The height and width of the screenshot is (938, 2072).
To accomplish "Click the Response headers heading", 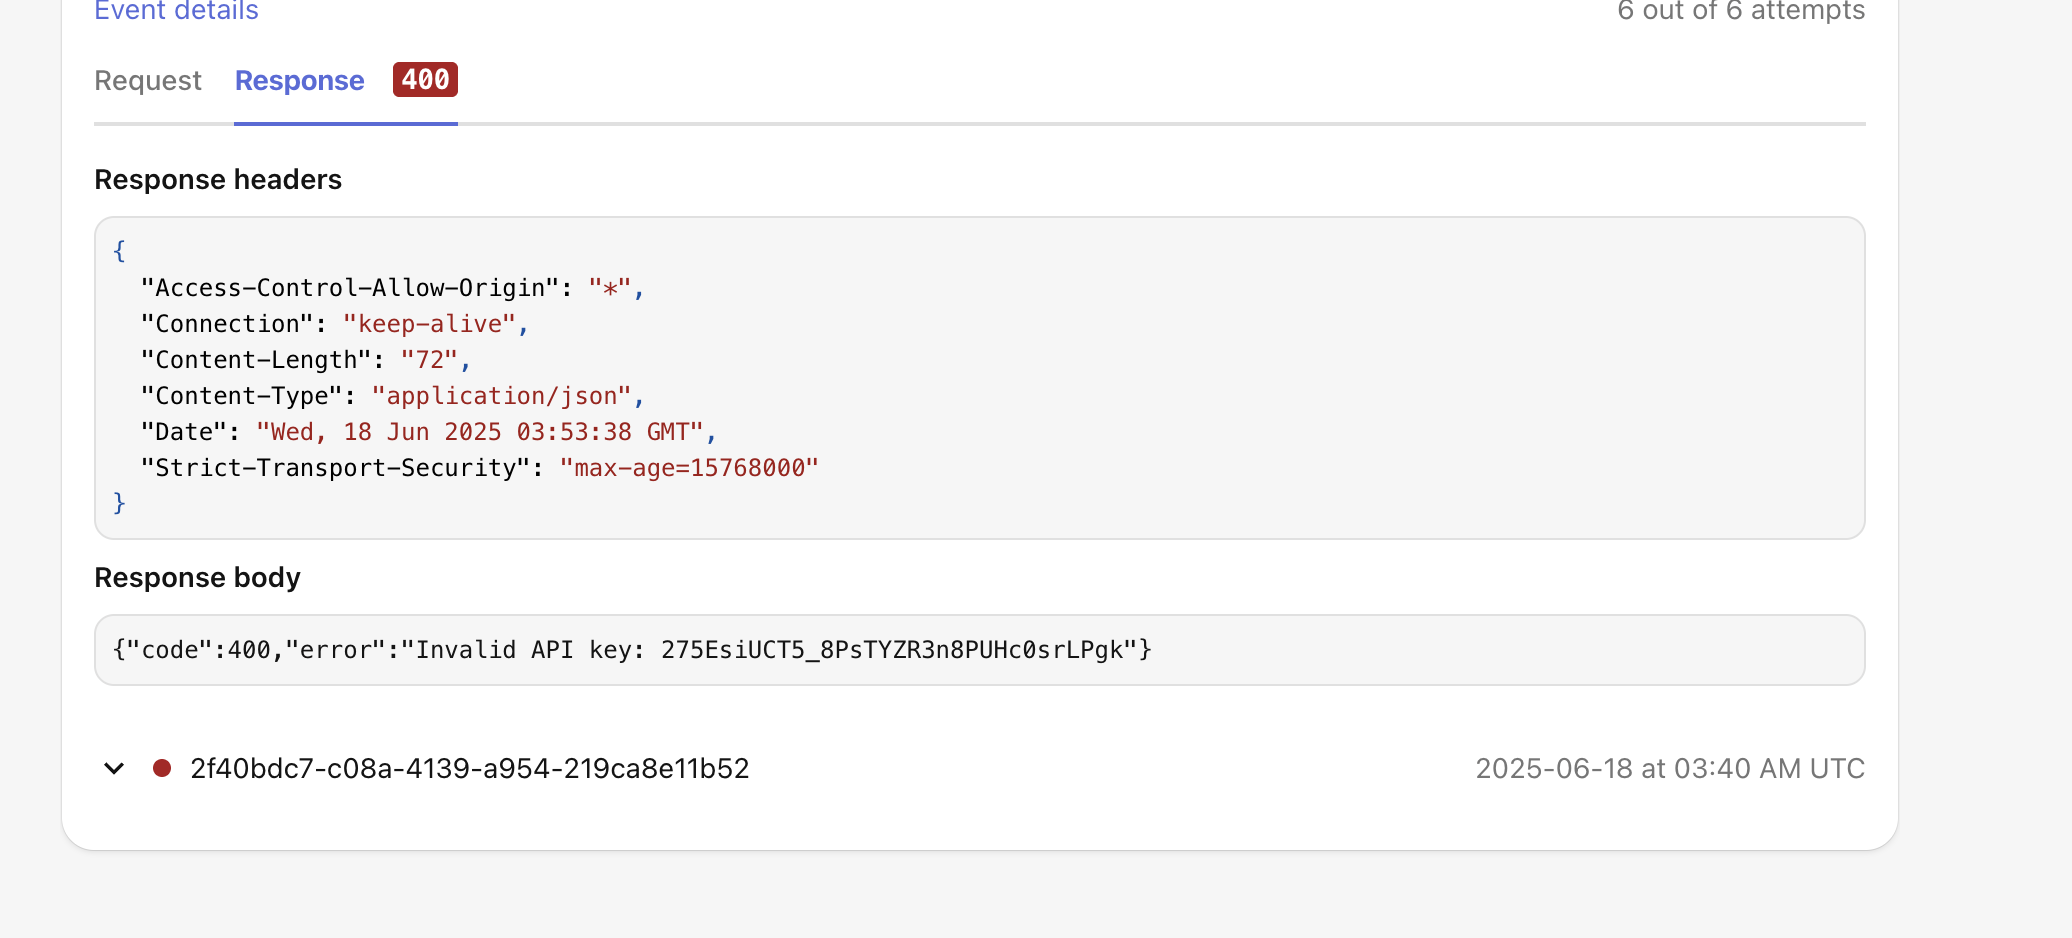I will click(x=218, y=180).
